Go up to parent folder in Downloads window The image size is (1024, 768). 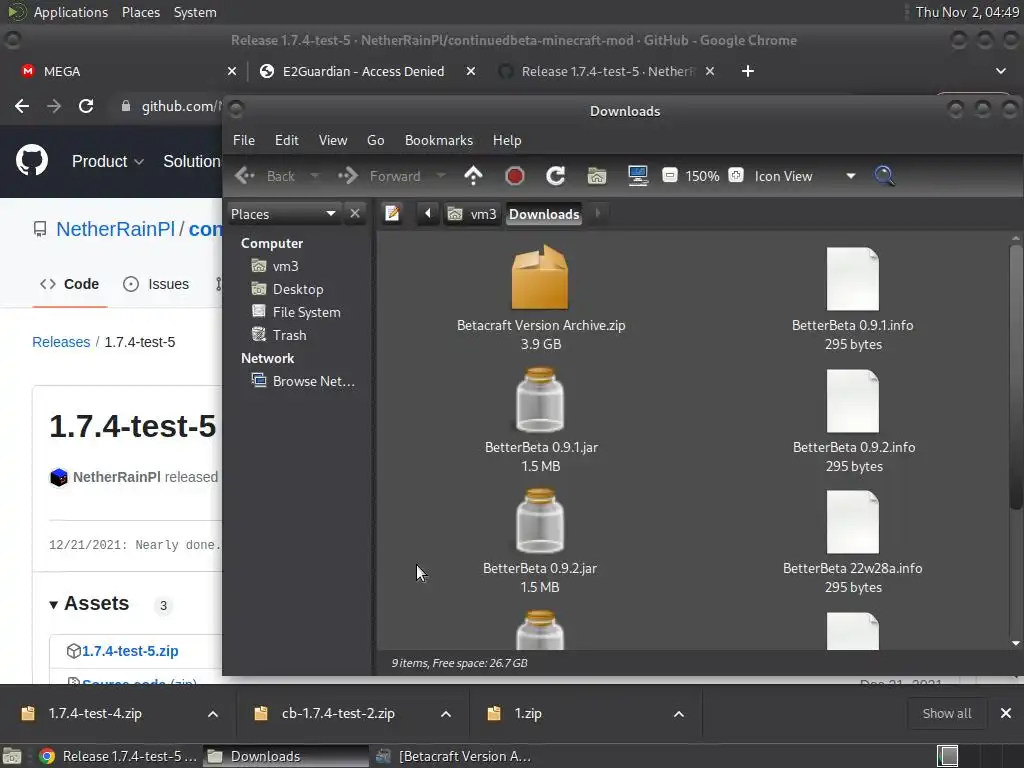click(473, 176)
